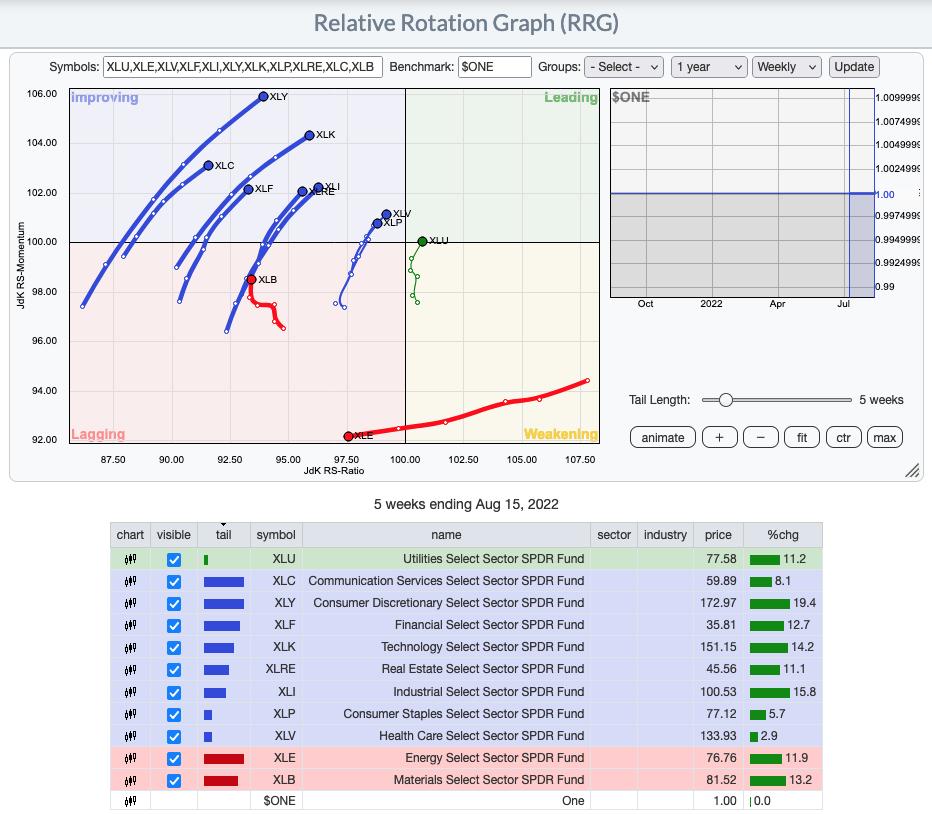
Task: Open the Groups Select dropdown
Action: (x=624, y=67)
